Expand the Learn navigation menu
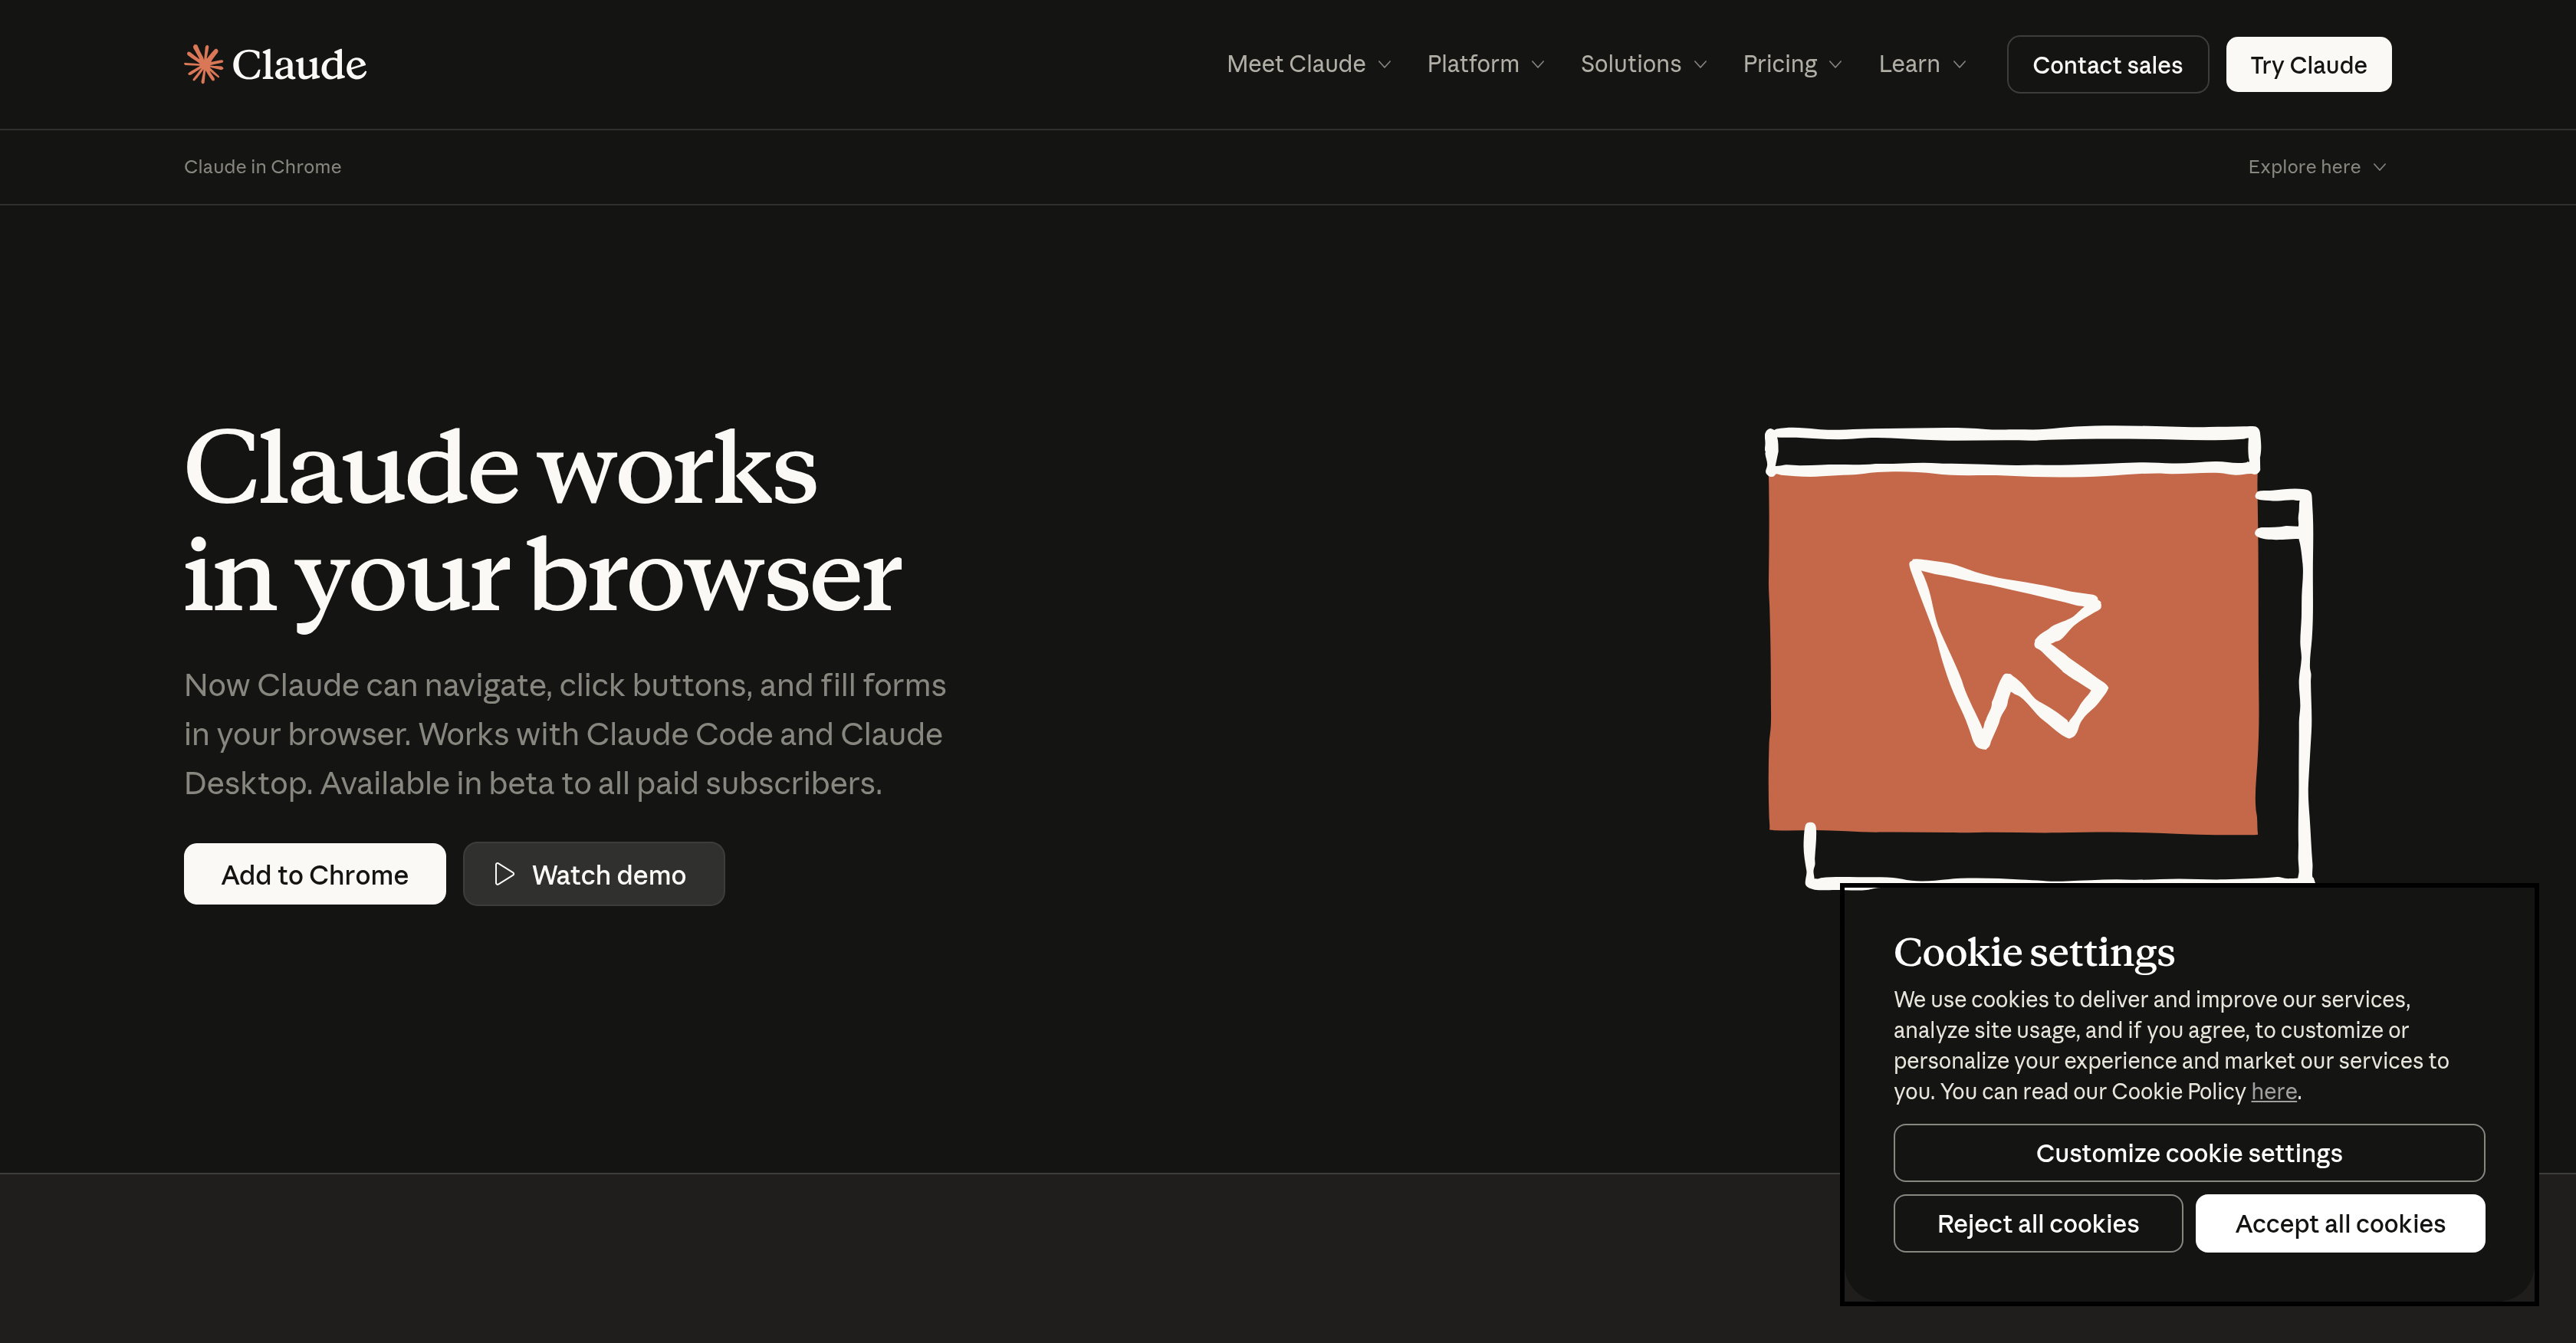Viewport: 2576px width, 1343px height. (1910, 64)
